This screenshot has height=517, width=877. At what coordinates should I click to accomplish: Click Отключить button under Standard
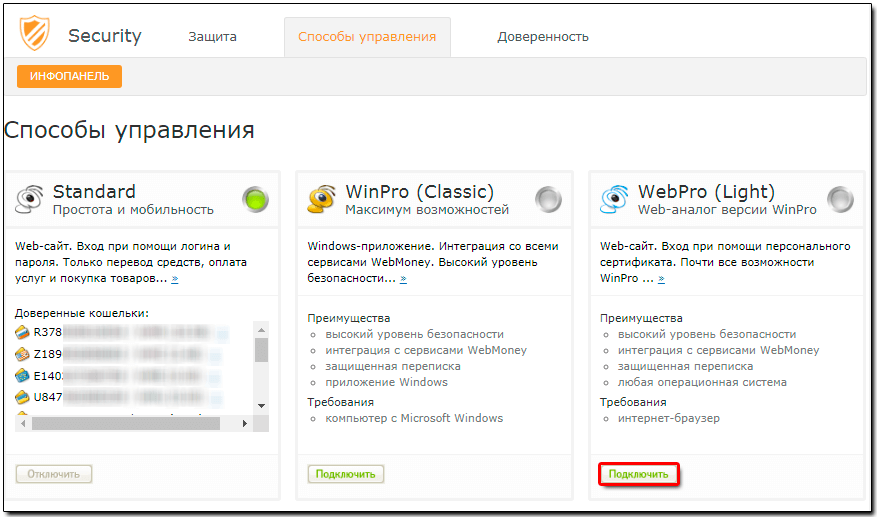pos(54,474)
